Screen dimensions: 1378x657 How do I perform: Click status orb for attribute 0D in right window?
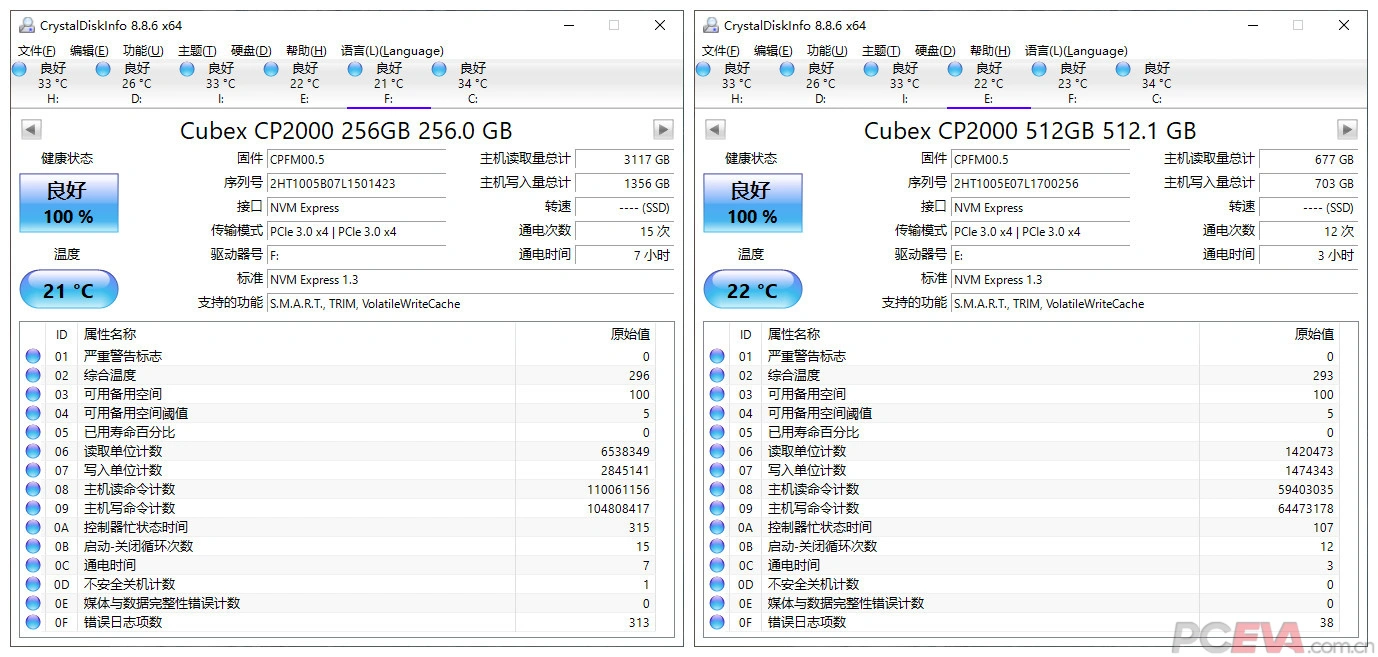pyautogui.click(x=717, y=584)
